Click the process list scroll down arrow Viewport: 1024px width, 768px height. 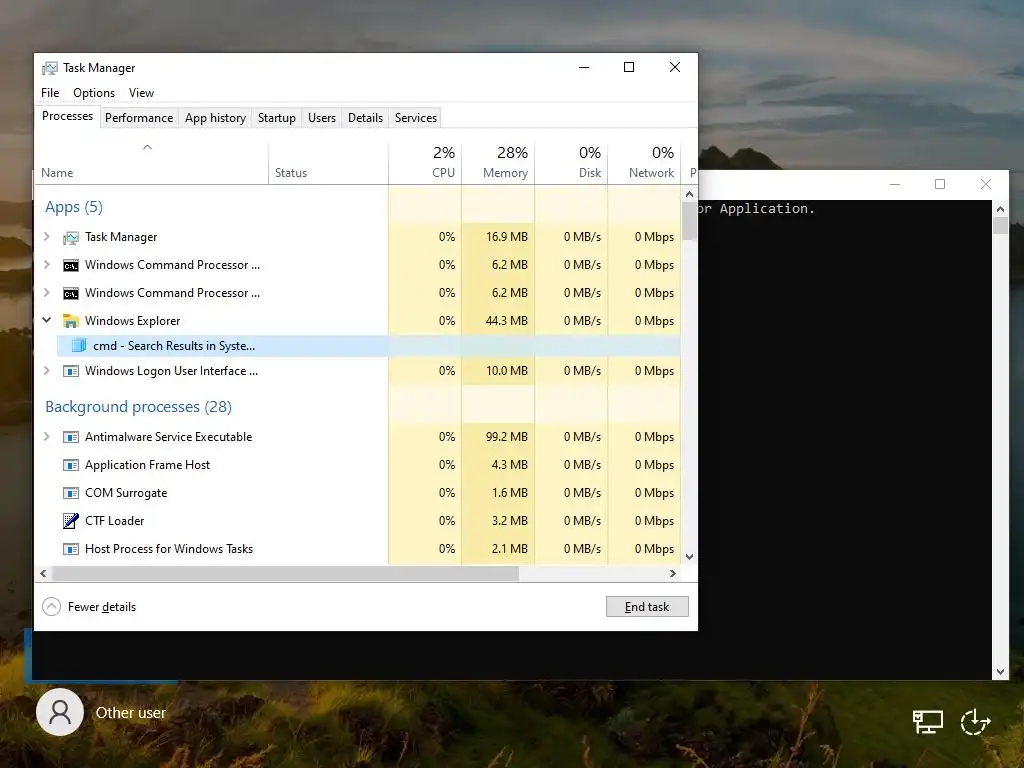tap(690, 557)
